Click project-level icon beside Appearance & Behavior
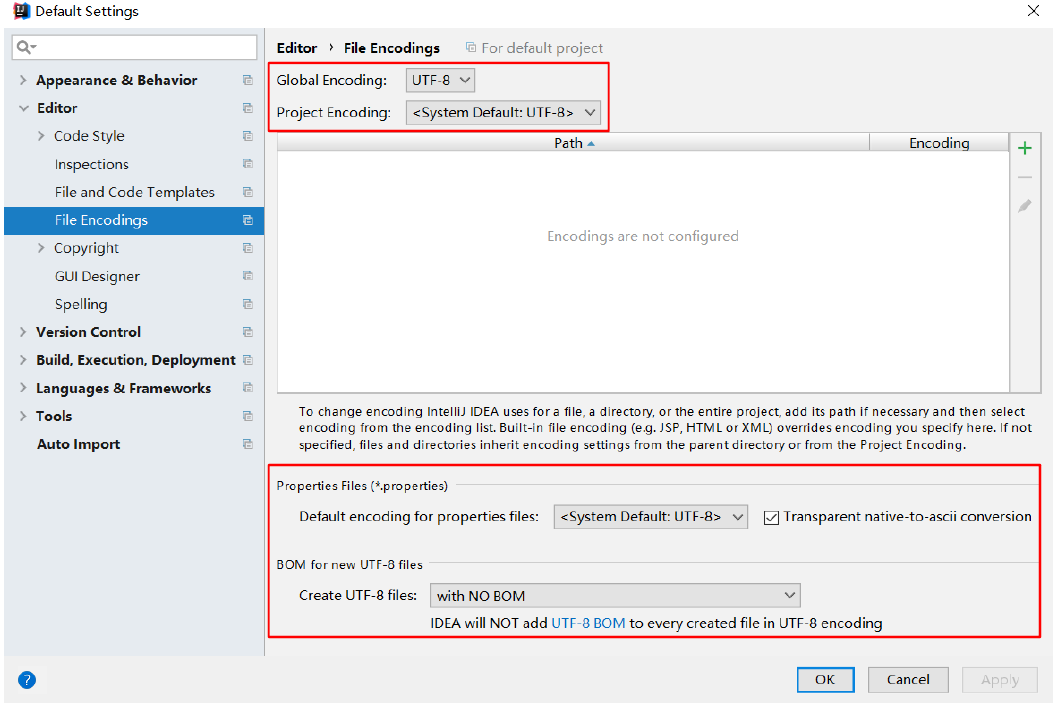The width and height of the screenshot is (1055, 706). pos(248,80)
